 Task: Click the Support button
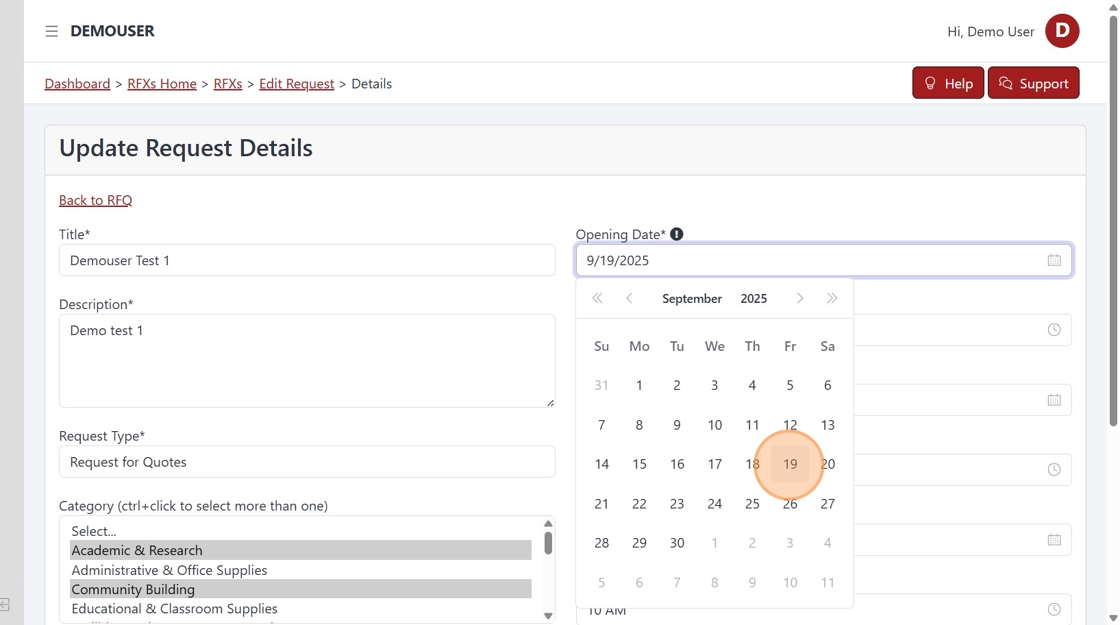(x=1033, y=83)
